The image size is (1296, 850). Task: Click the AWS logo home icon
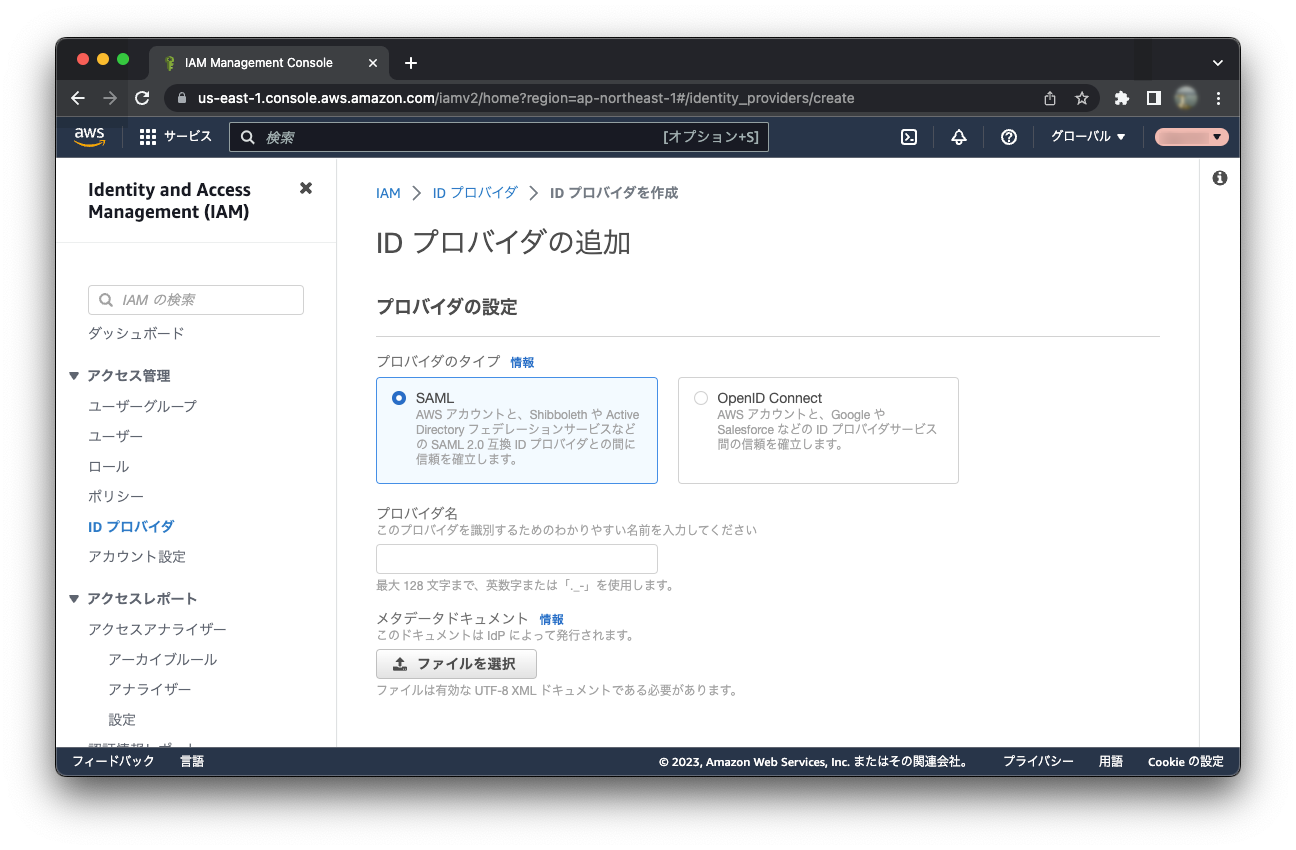coord(89,137)
